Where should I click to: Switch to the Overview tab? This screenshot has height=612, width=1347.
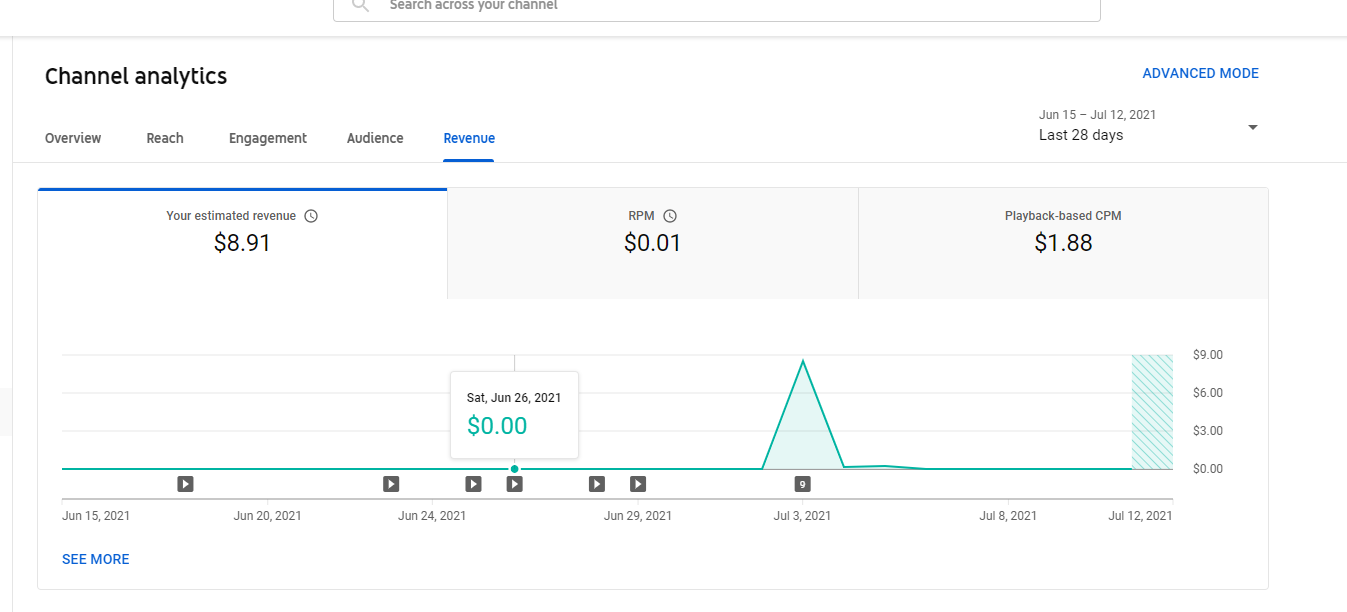[x=73, y=138]
